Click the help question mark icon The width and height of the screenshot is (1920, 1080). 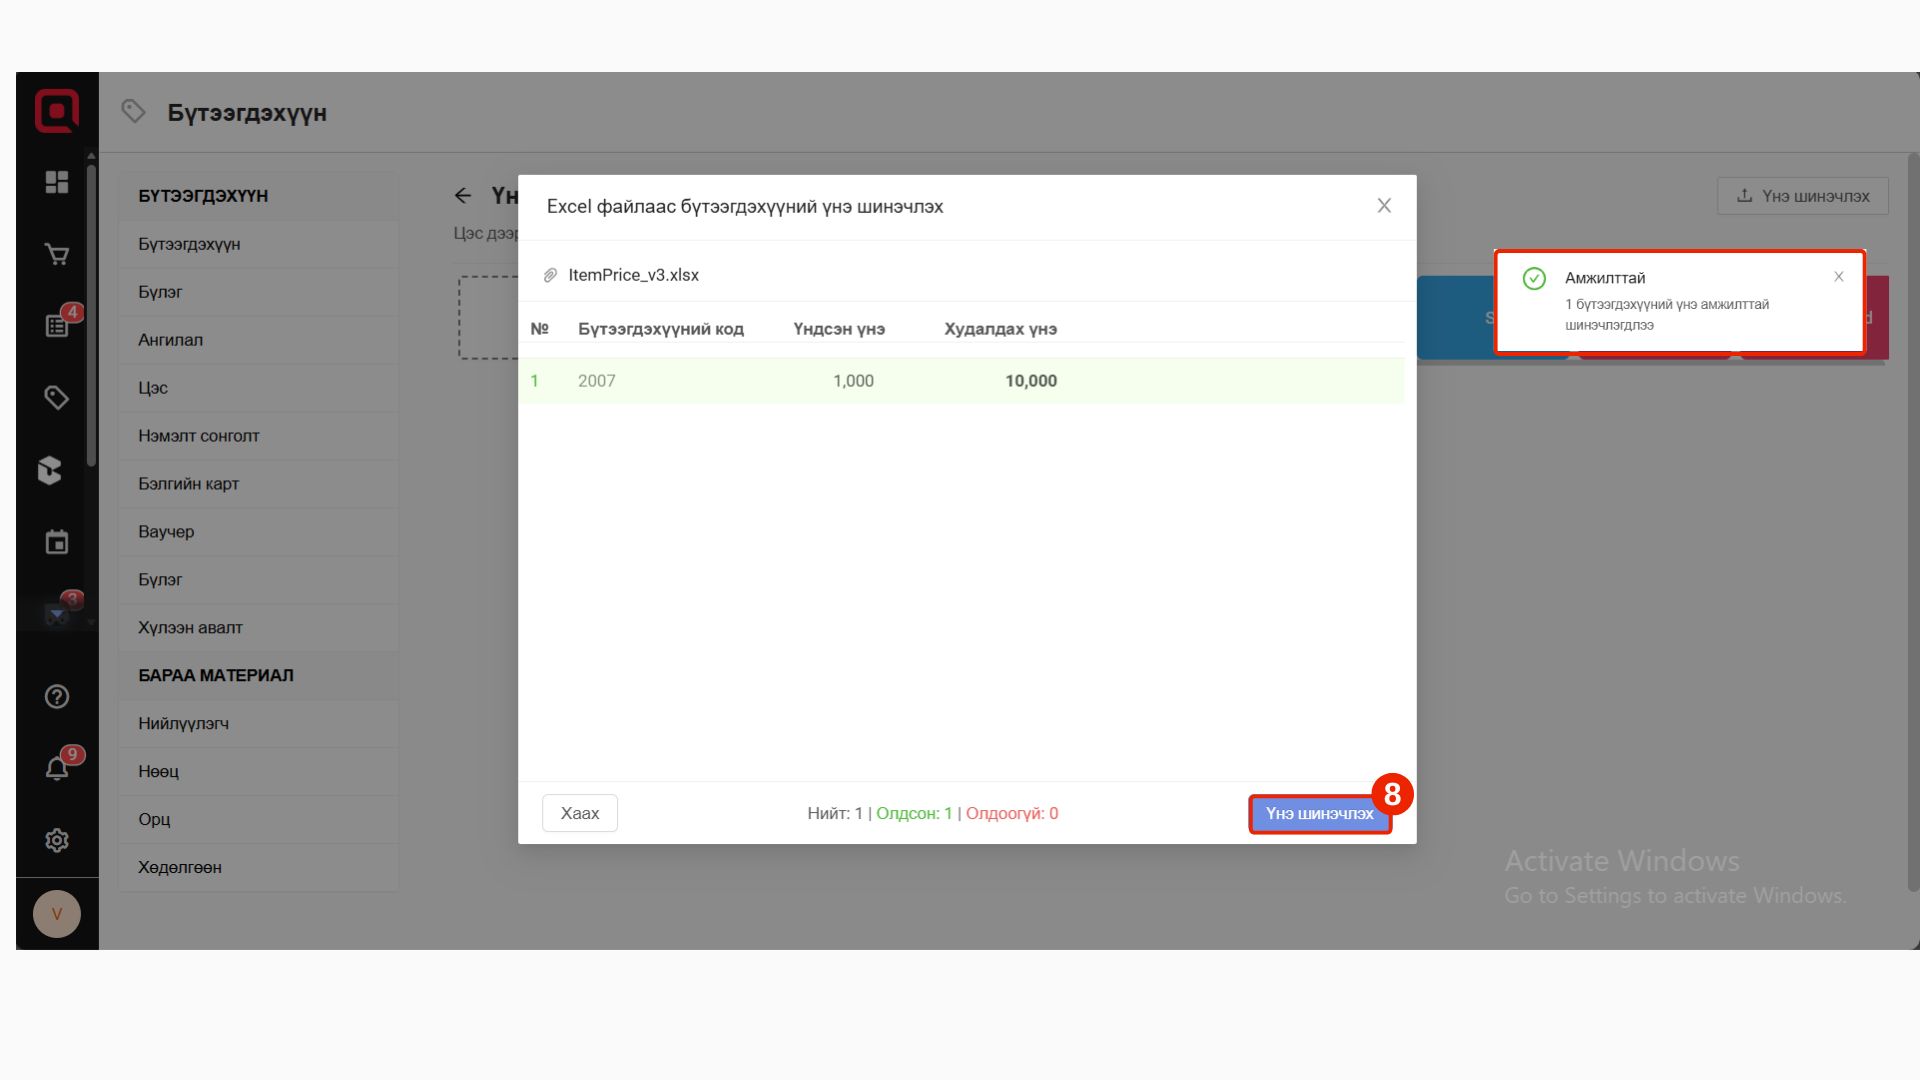57,697
